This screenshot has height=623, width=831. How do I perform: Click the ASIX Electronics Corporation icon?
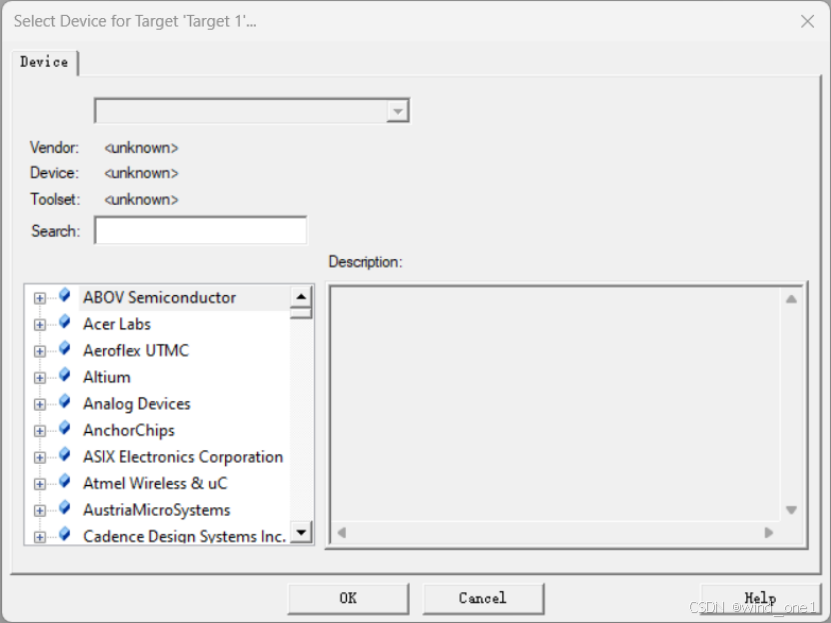(65, 455)
